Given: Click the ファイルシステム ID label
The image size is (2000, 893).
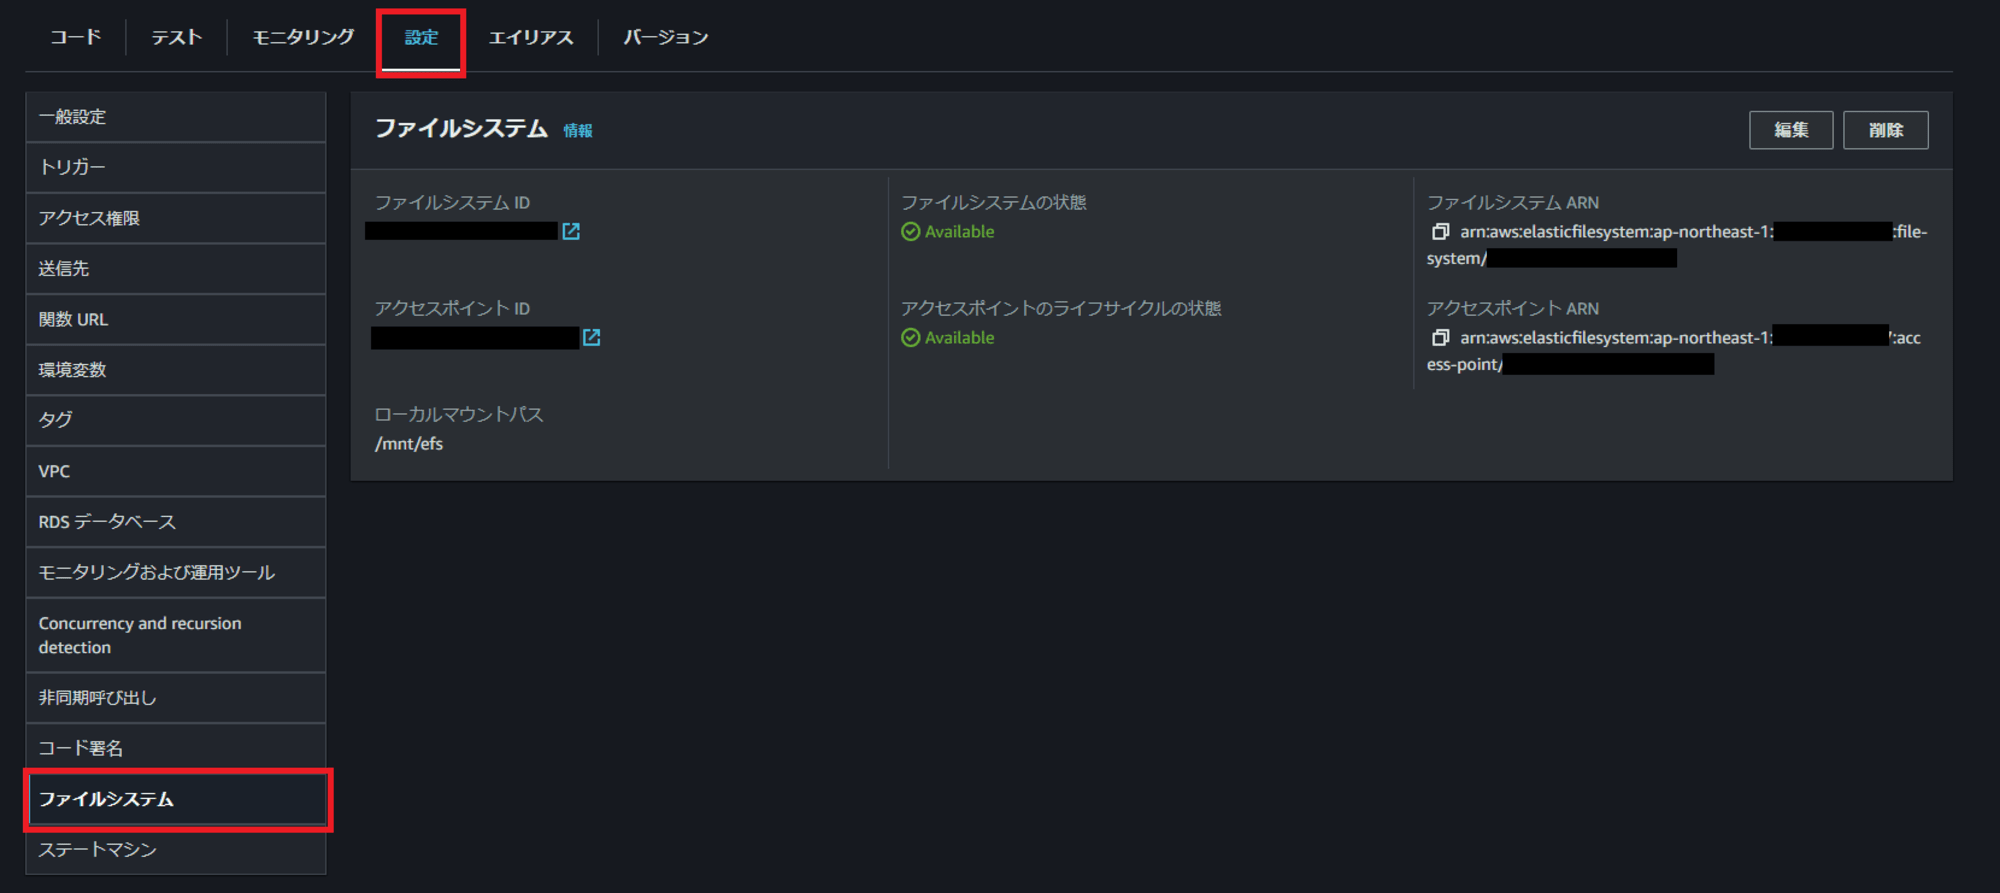Looking at the screenshot, I should [x=452, y=203].
